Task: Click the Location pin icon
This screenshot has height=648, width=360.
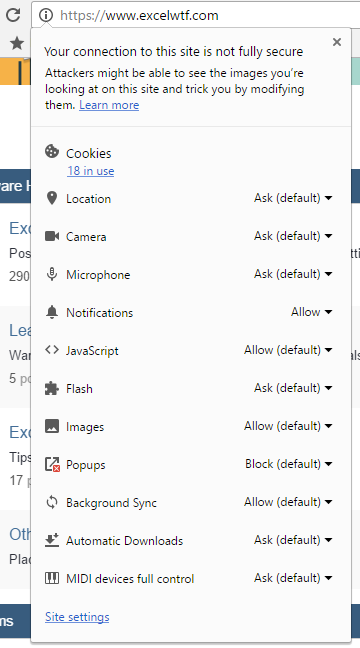Action: point(52,198)
